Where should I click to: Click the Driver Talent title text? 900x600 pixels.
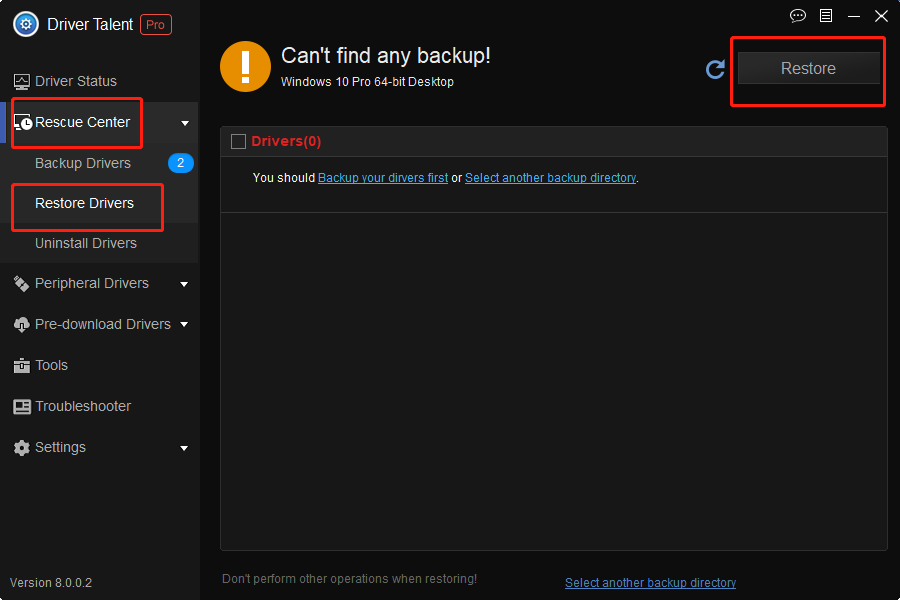[x=90, y=25]
